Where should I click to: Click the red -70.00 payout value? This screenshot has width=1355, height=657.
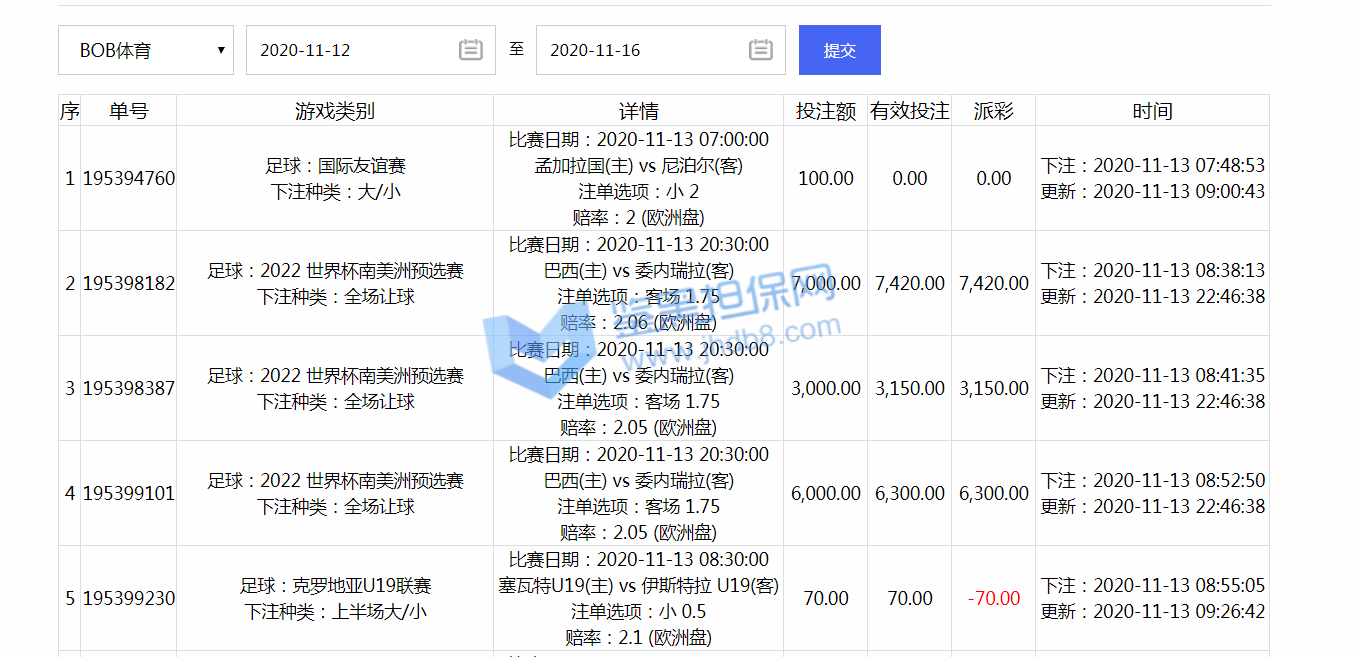point(993,599)
